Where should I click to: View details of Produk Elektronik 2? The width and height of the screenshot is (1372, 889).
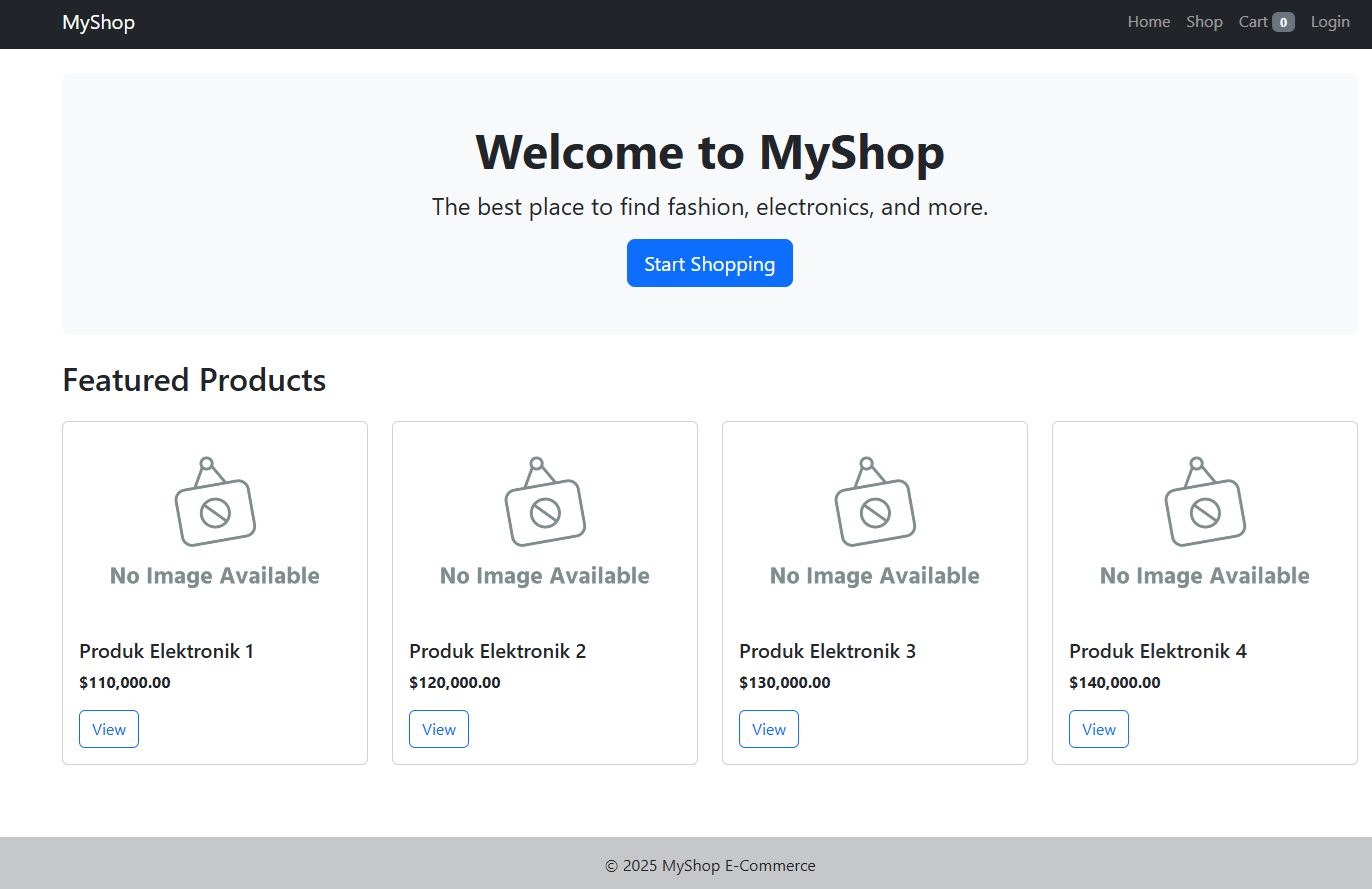(x=438, y=729)
